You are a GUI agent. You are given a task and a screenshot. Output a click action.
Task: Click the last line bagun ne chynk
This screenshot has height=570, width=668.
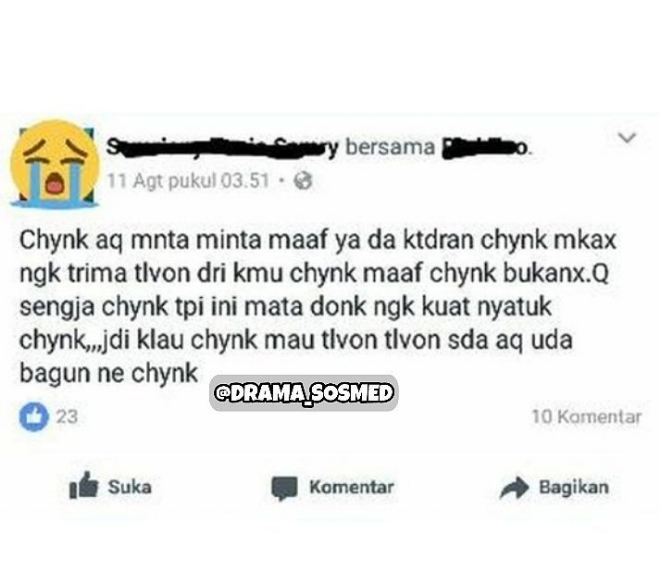click(x=109, y=374)
